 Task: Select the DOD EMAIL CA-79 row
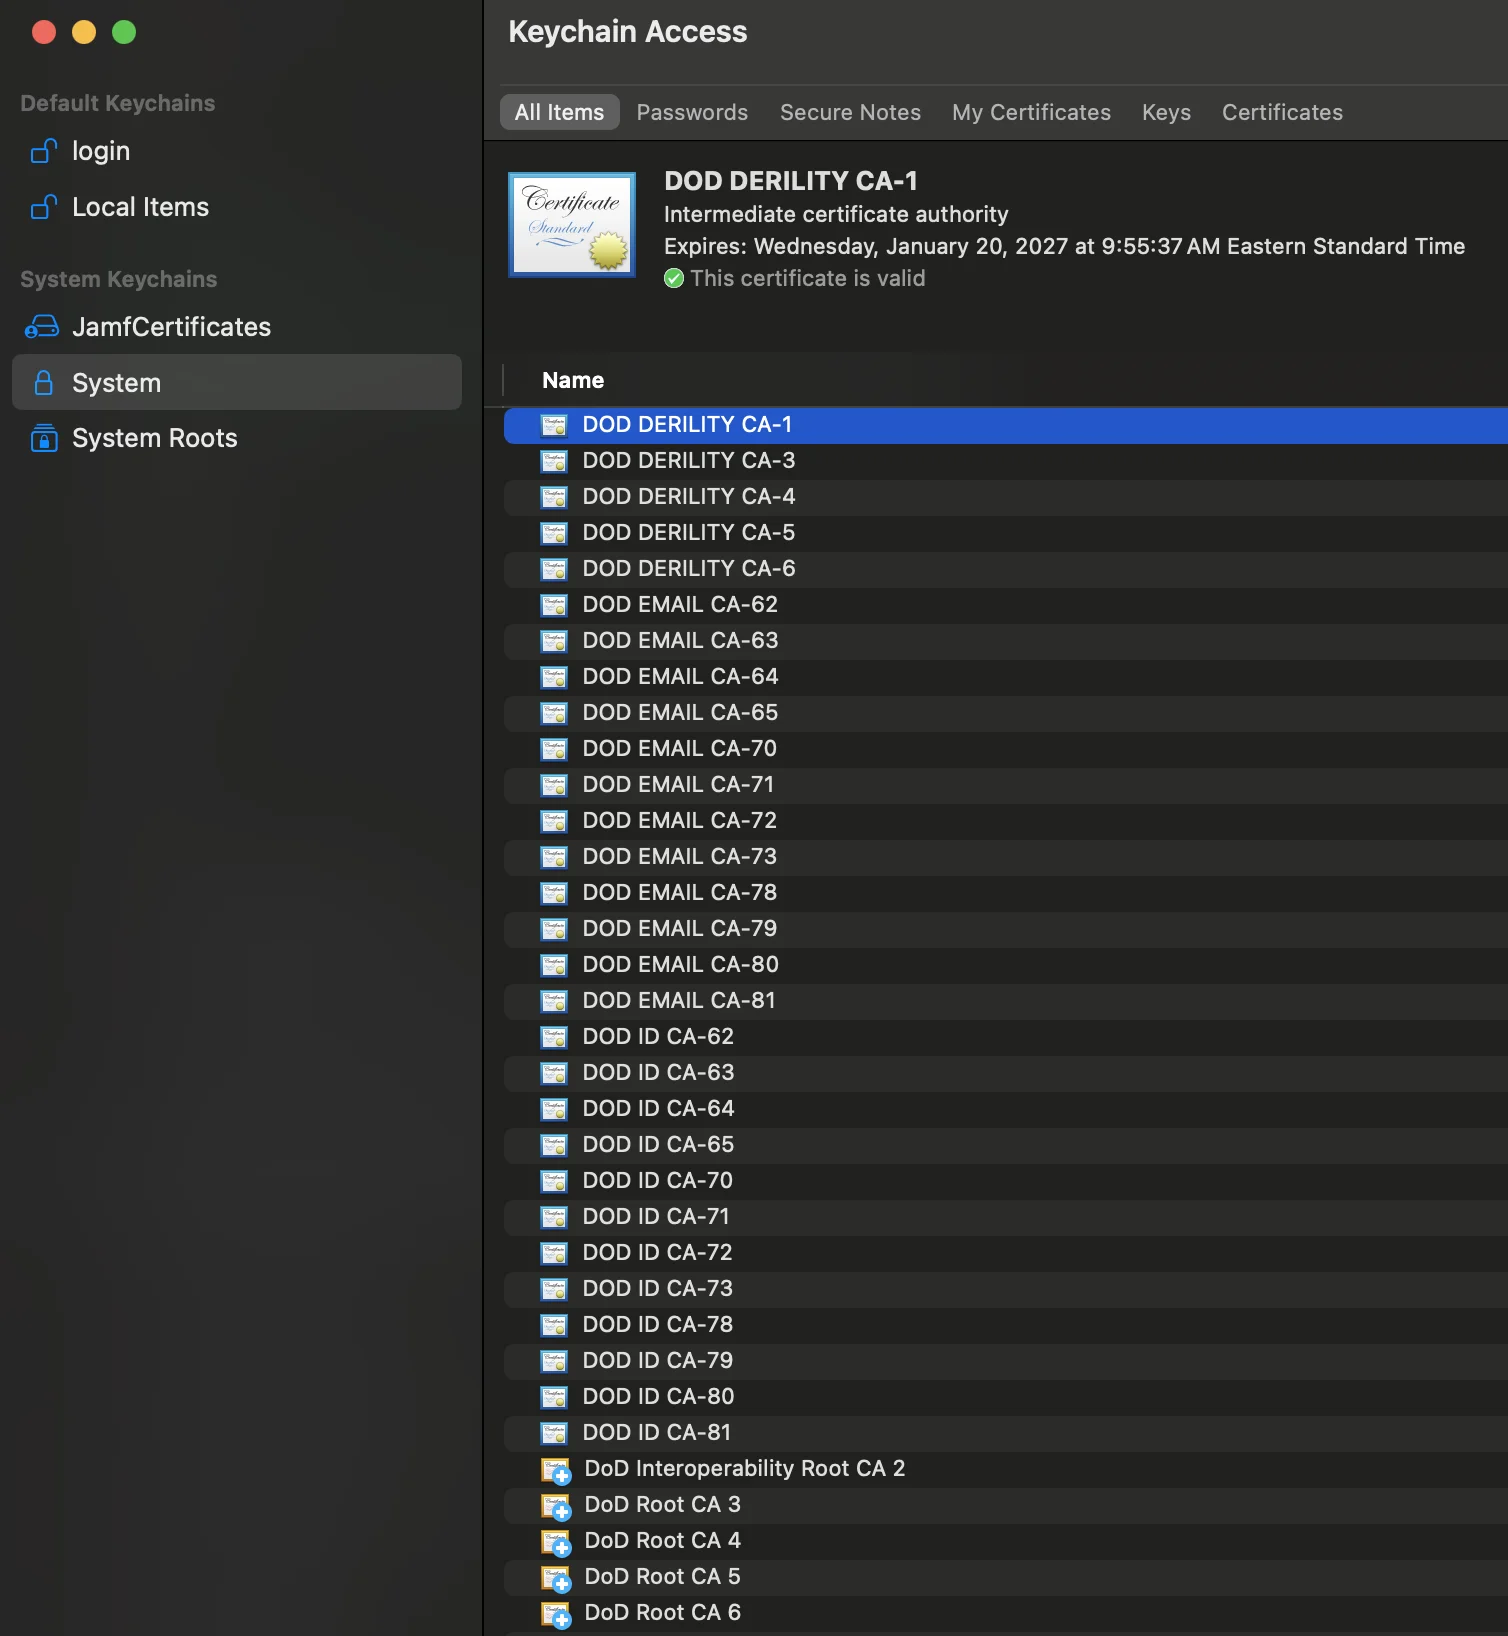coord(1006,929)
